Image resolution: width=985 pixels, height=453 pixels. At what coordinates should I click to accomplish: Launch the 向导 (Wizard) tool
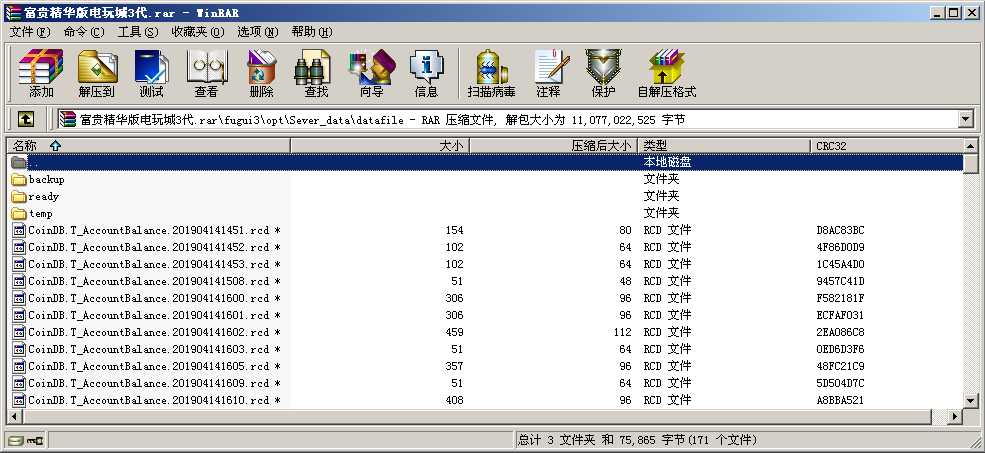click(371, 74)
